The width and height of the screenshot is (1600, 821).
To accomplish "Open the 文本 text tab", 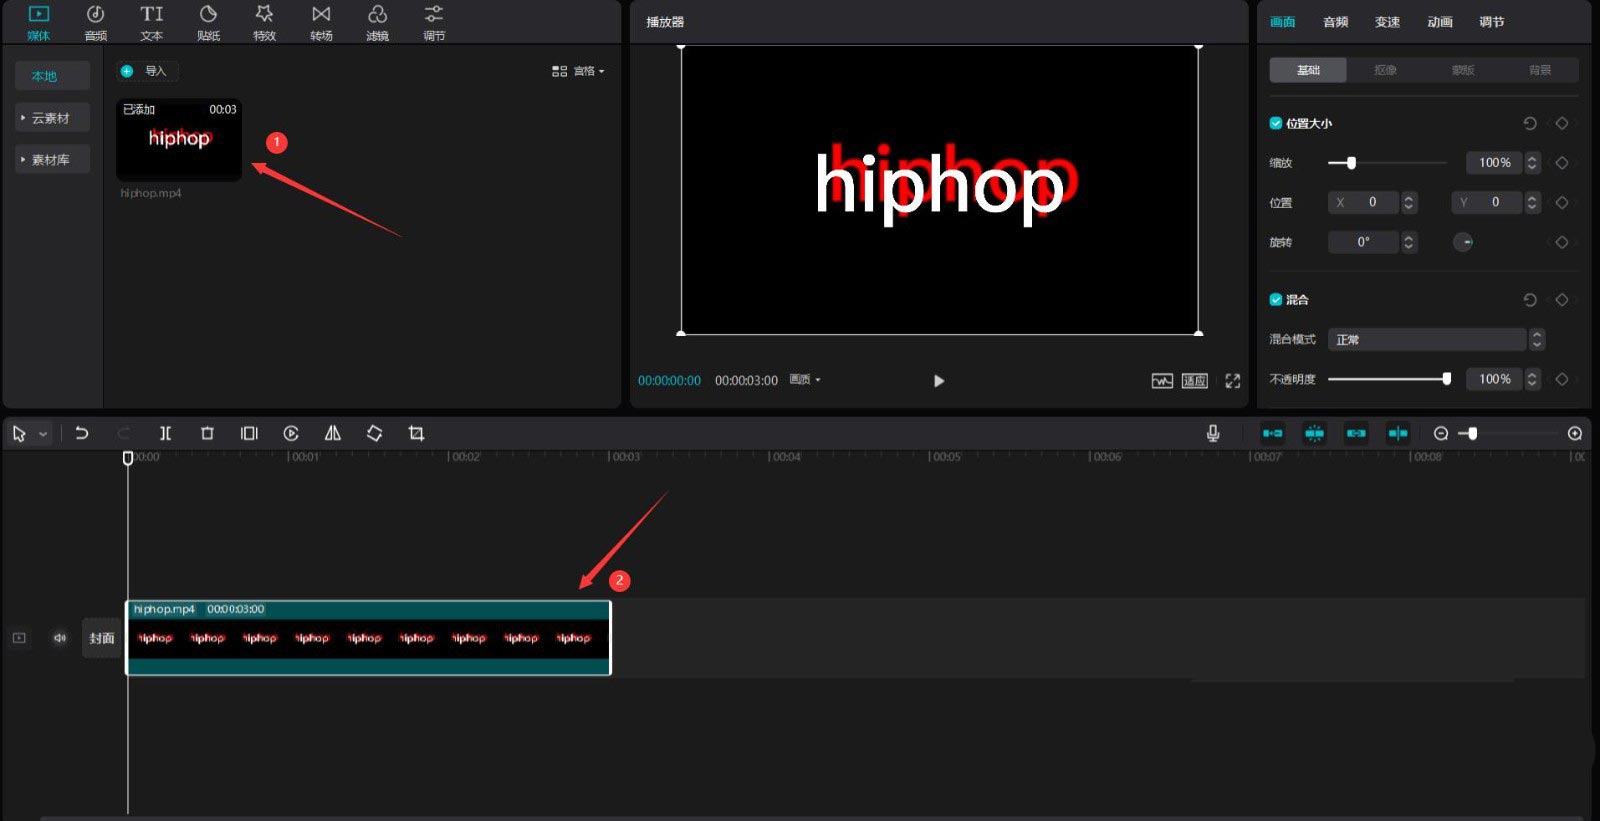I will [x=151, y=22].
